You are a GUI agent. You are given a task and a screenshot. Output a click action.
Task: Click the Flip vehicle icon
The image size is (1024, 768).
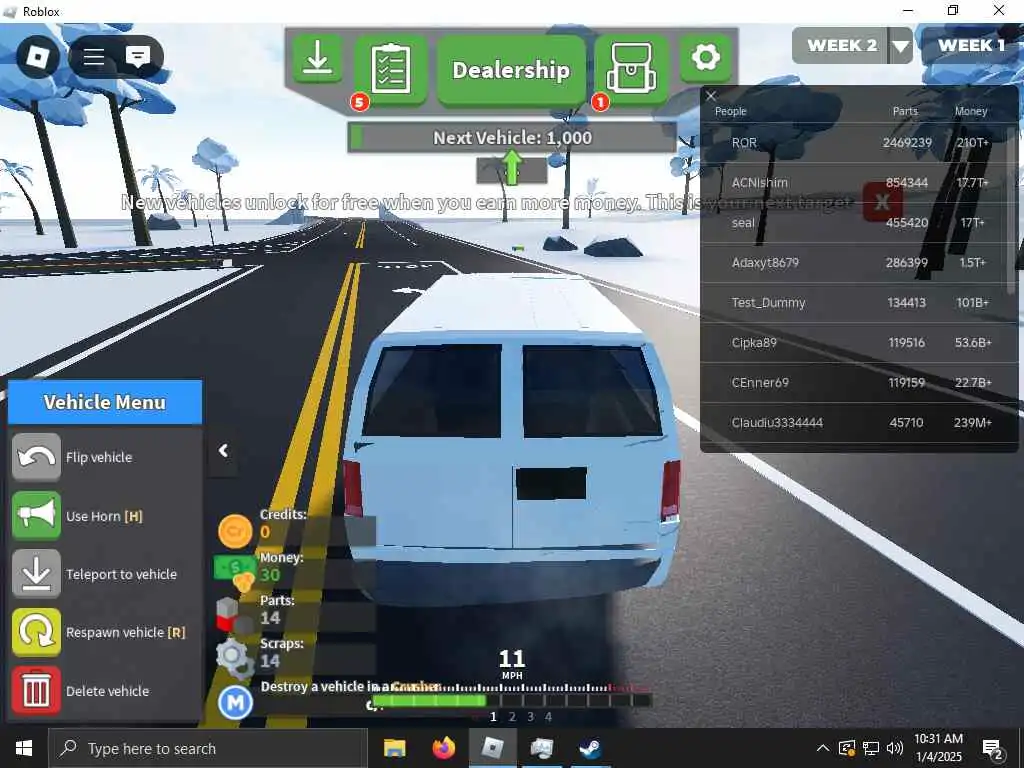(x=37, y=457)
